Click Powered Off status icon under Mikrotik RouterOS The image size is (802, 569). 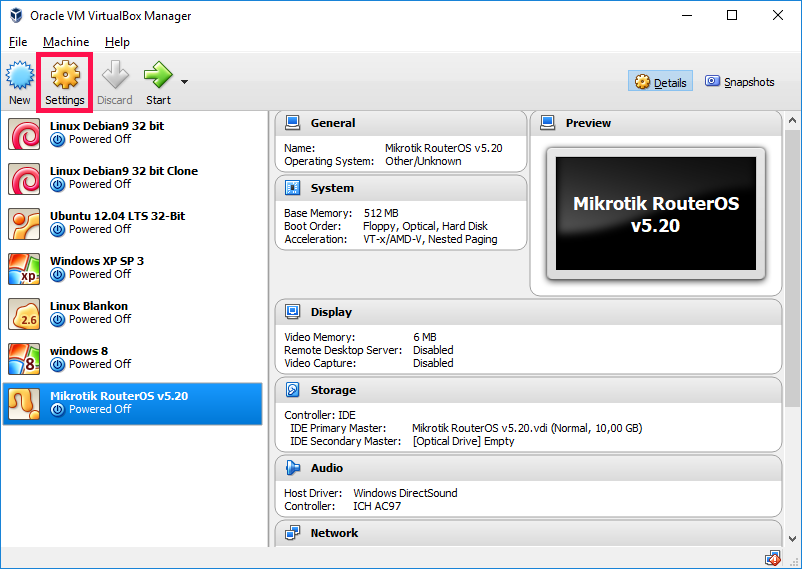point(58,409)
